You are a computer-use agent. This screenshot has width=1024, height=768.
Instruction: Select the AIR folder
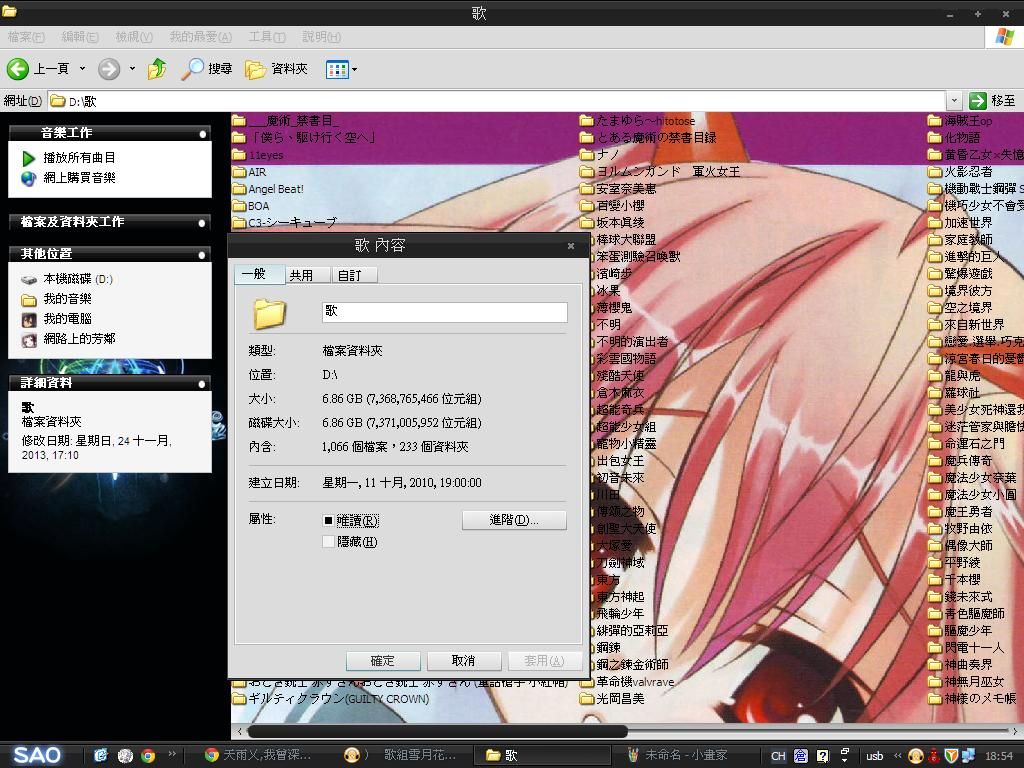249,172
